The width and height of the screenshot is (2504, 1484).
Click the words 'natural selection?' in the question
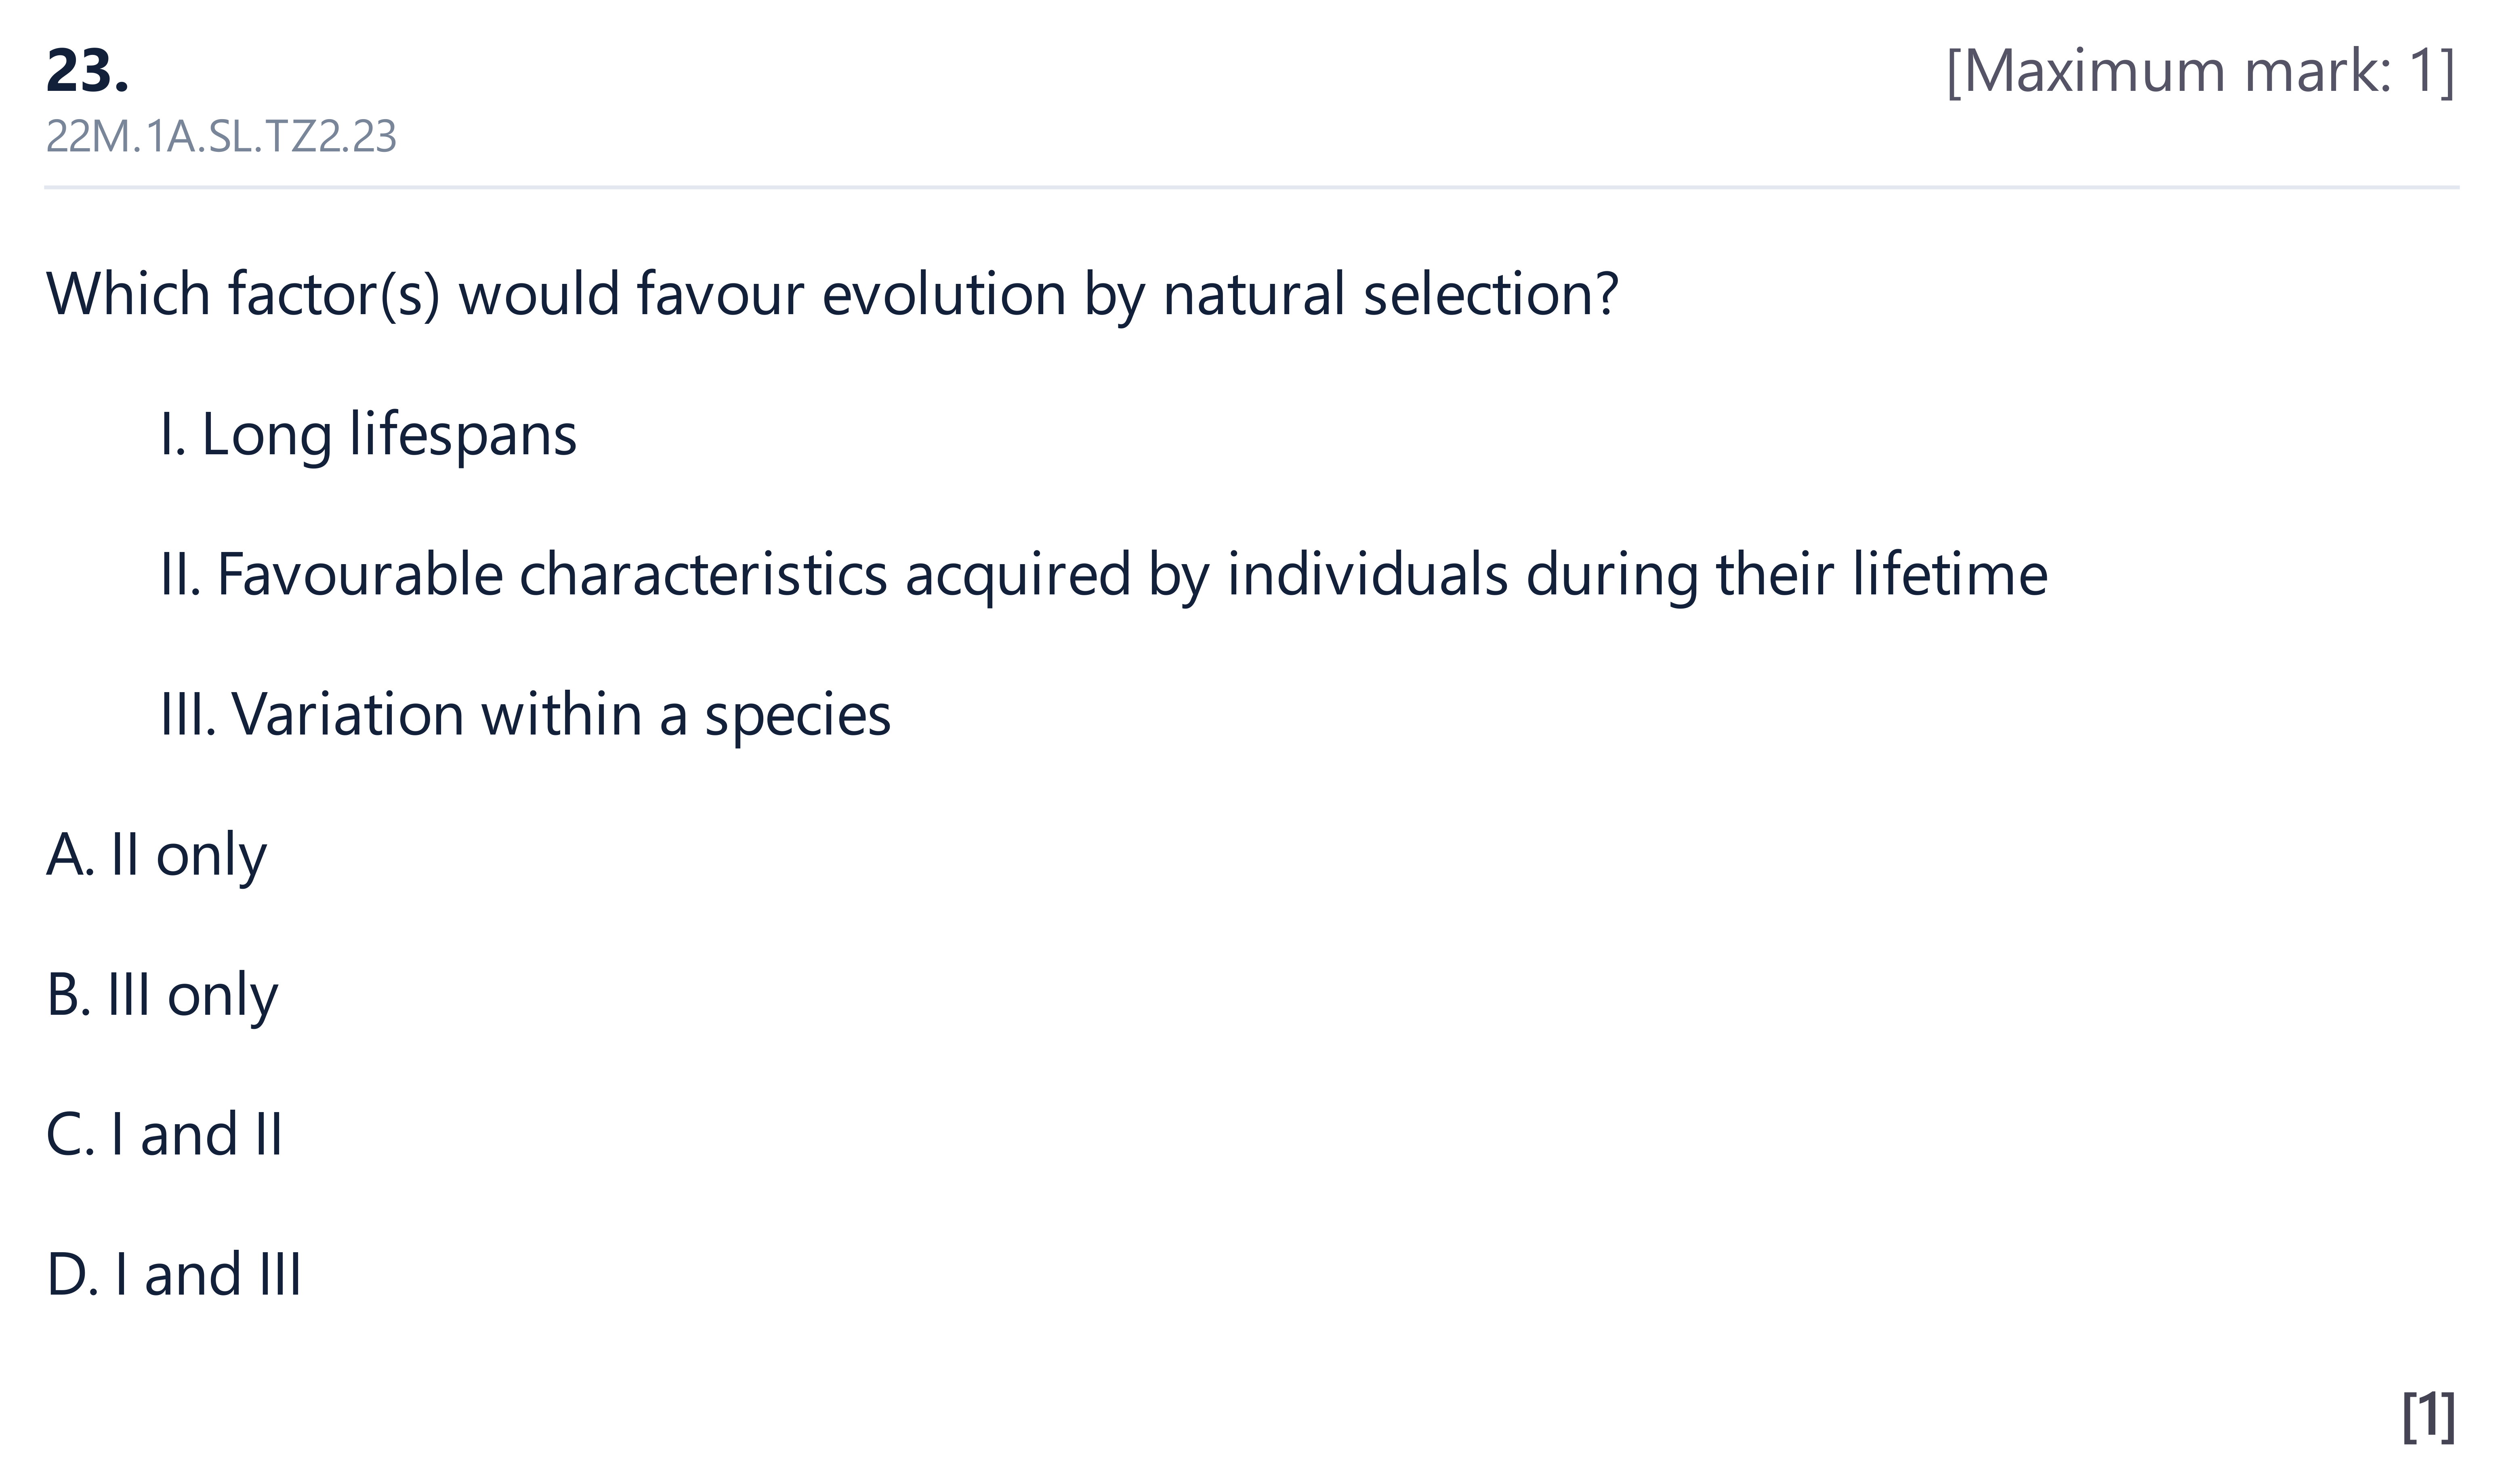click(x=1390, y=296)
